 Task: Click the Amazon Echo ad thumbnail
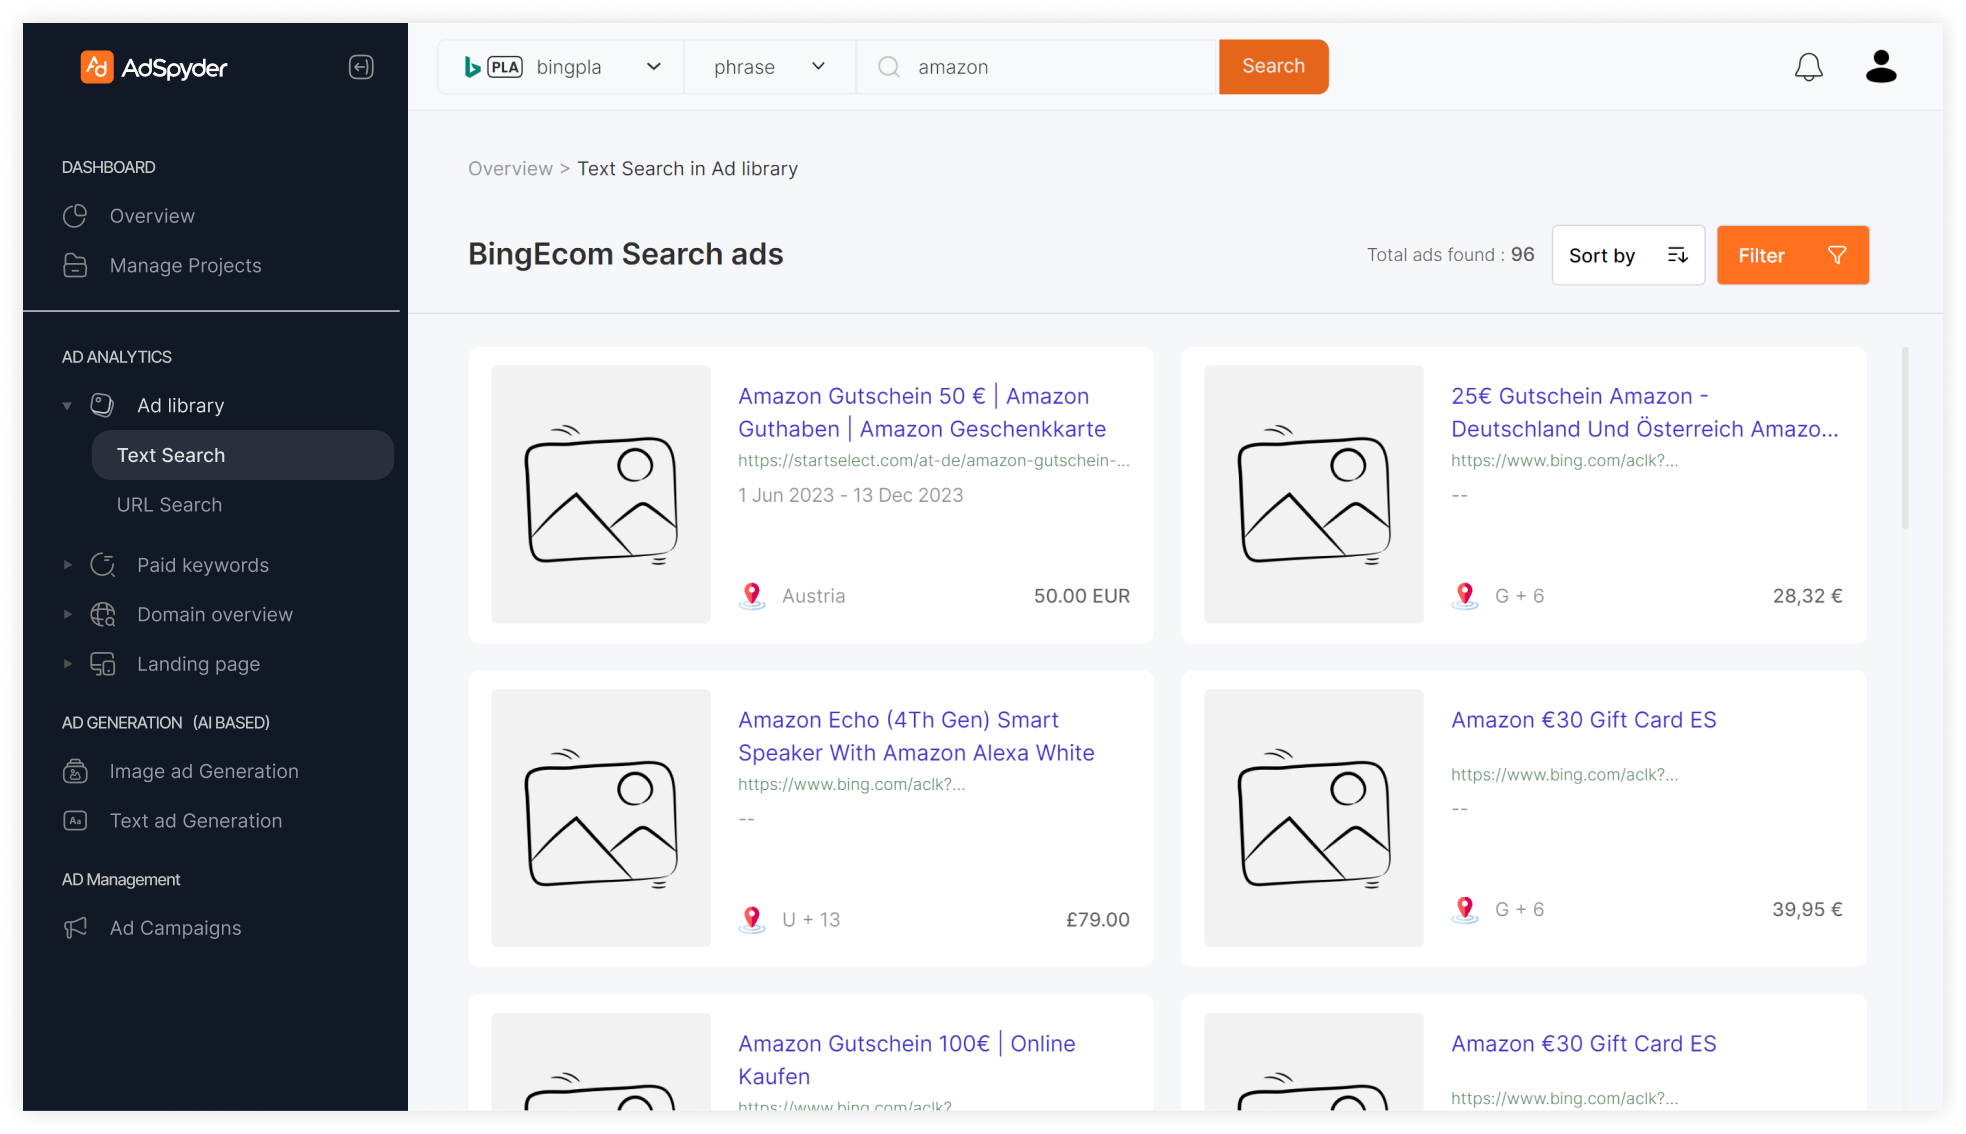[601, 818]
